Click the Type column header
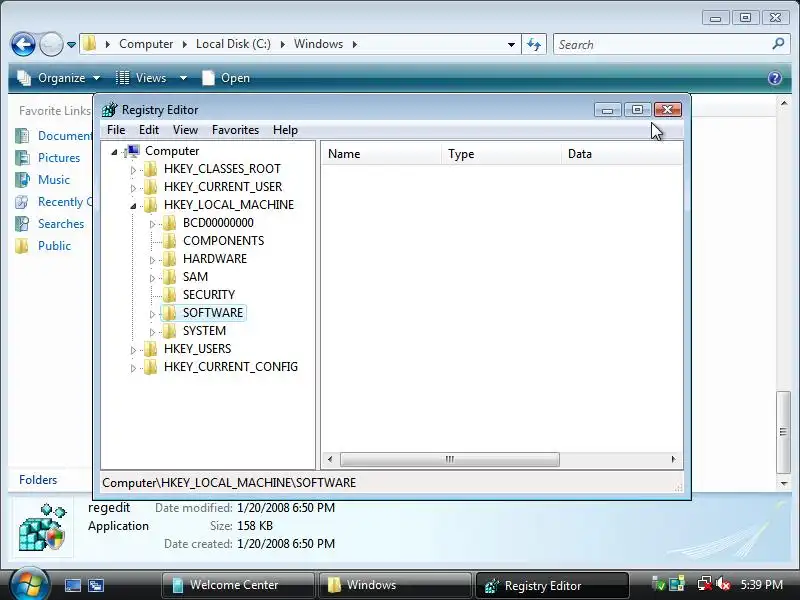Image resolution: width=800 pixels, height=600 pixels. click(x=501, y=154)
